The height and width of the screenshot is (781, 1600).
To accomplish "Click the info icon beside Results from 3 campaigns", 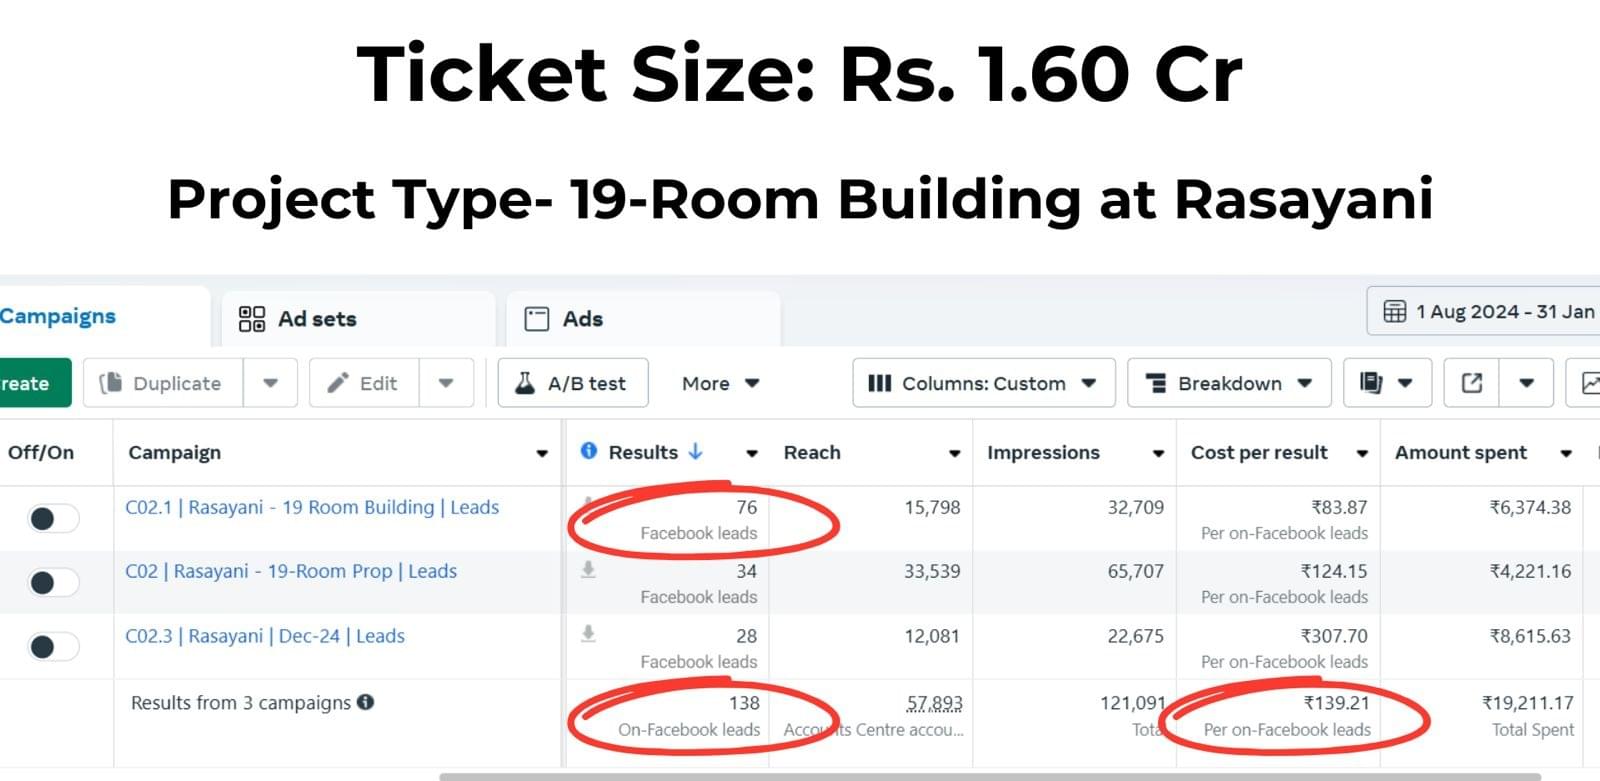I will coord(366,702).
